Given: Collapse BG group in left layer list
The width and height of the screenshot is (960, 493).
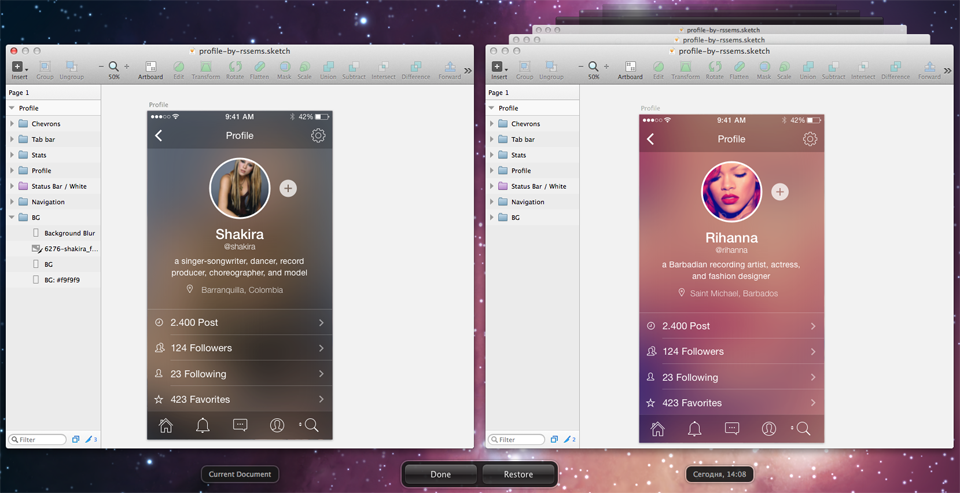Looking at the screenshot, I should pyautogui.click(x=12, y=217).
